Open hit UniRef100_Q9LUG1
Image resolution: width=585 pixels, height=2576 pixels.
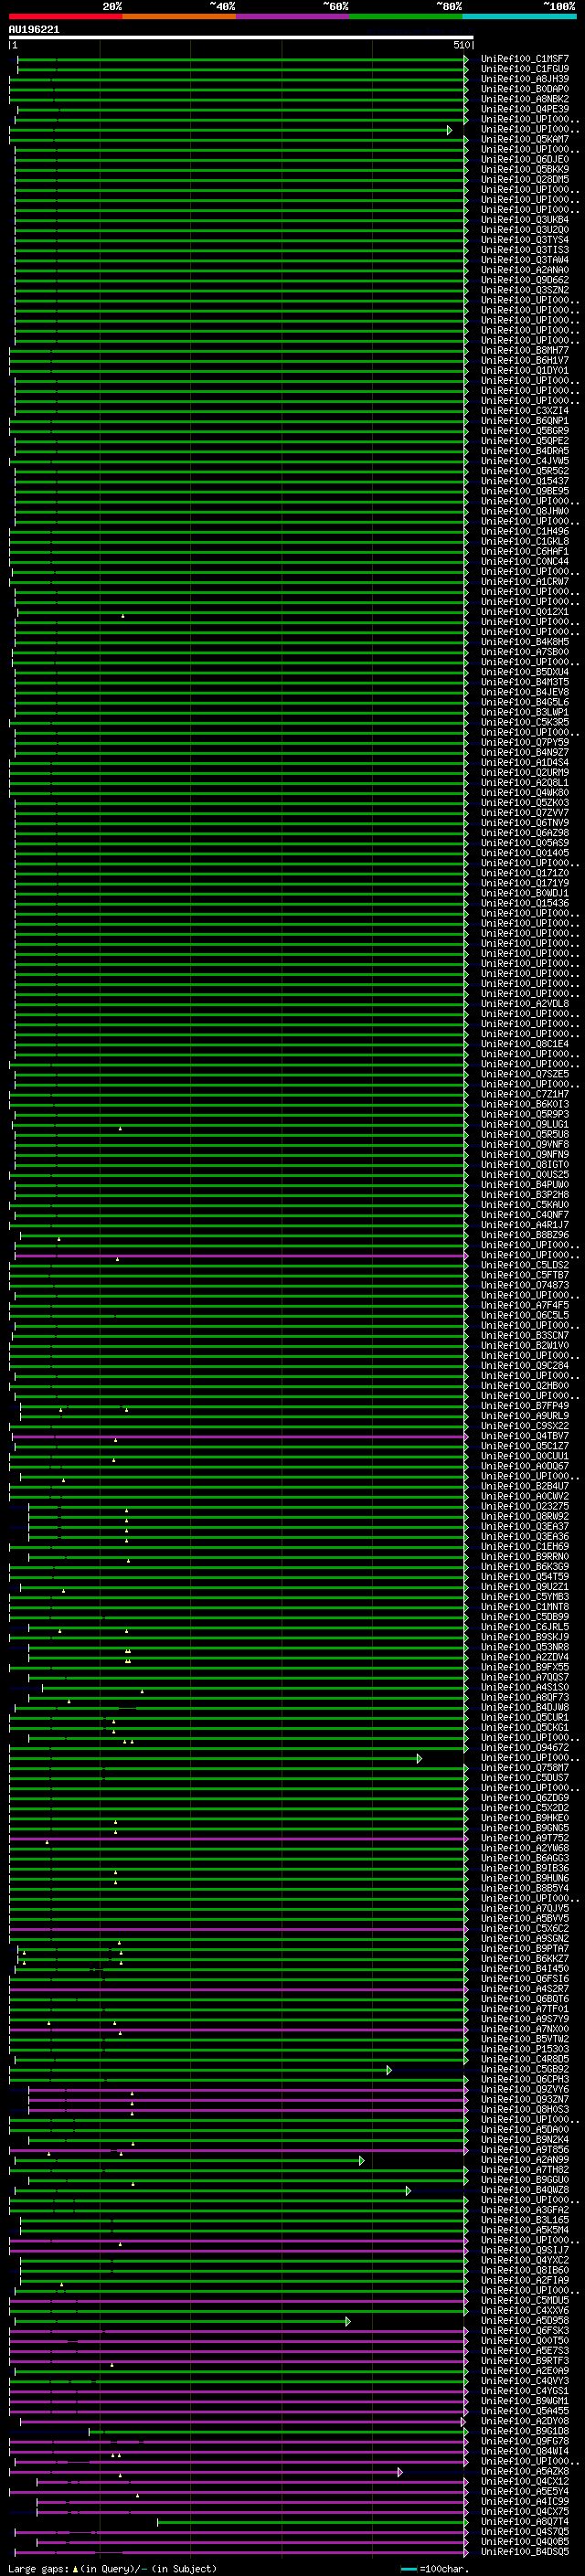(525, 1124)
